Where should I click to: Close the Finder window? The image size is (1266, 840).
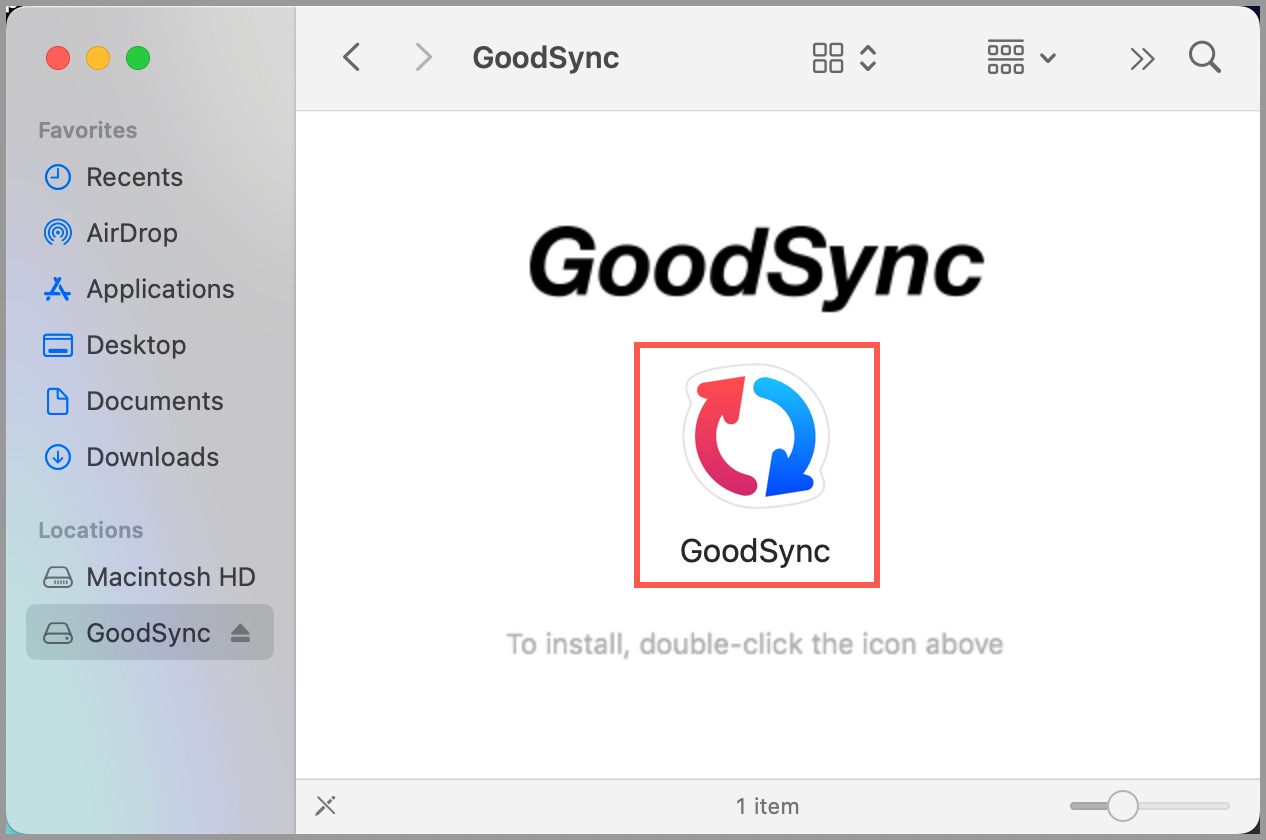(58, 58)
